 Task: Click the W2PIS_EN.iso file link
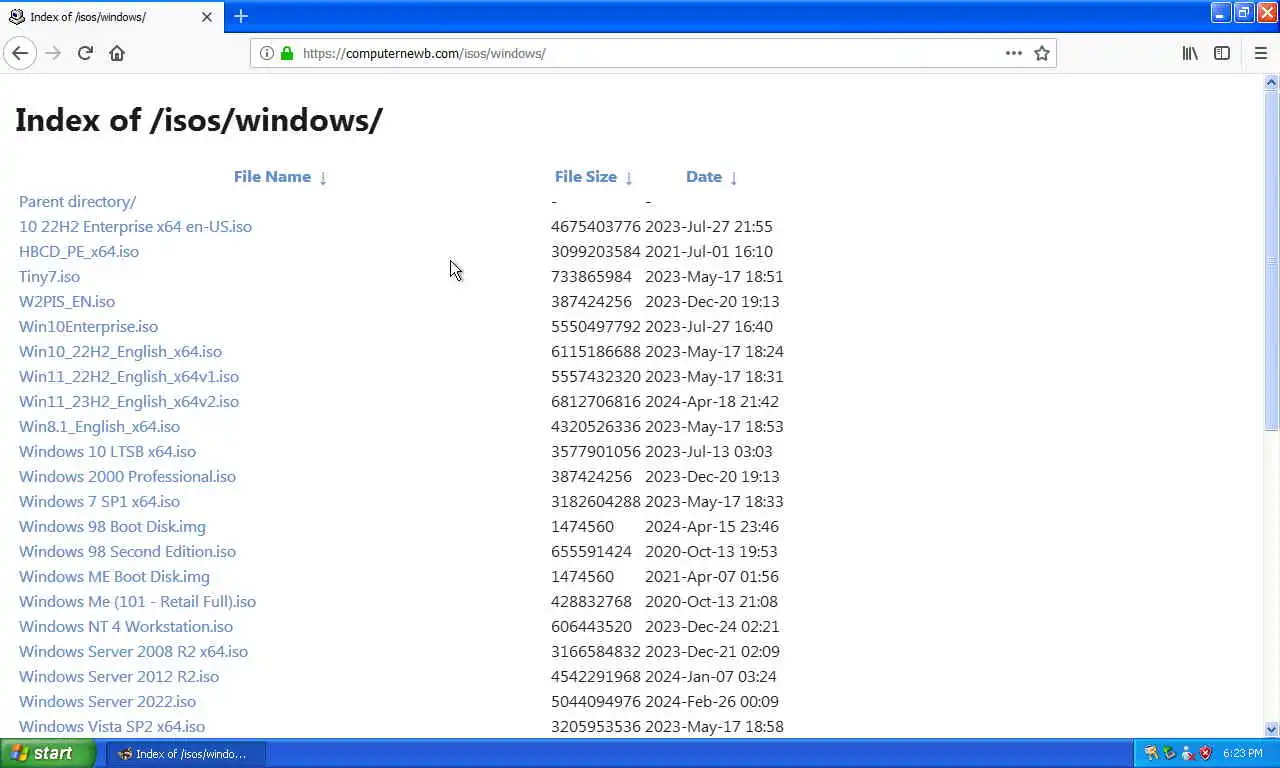click(67, 301)
